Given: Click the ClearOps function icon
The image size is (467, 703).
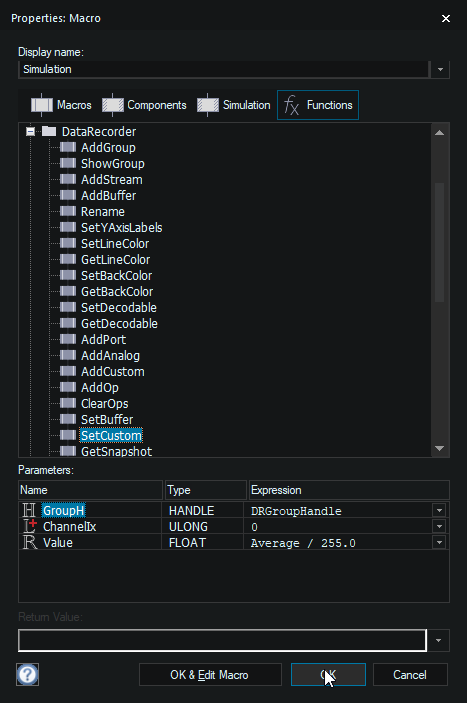Looking at the screenshot, I should [x=68, y=403].
